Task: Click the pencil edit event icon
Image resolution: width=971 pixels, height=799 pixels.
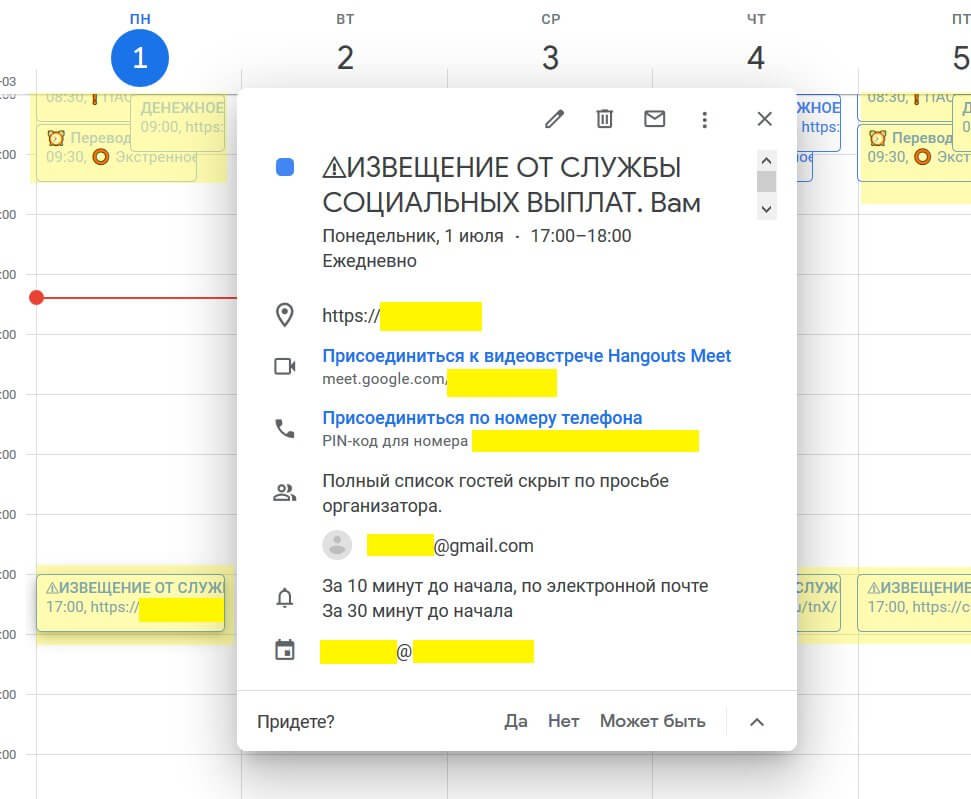Action: pos(554,118)
